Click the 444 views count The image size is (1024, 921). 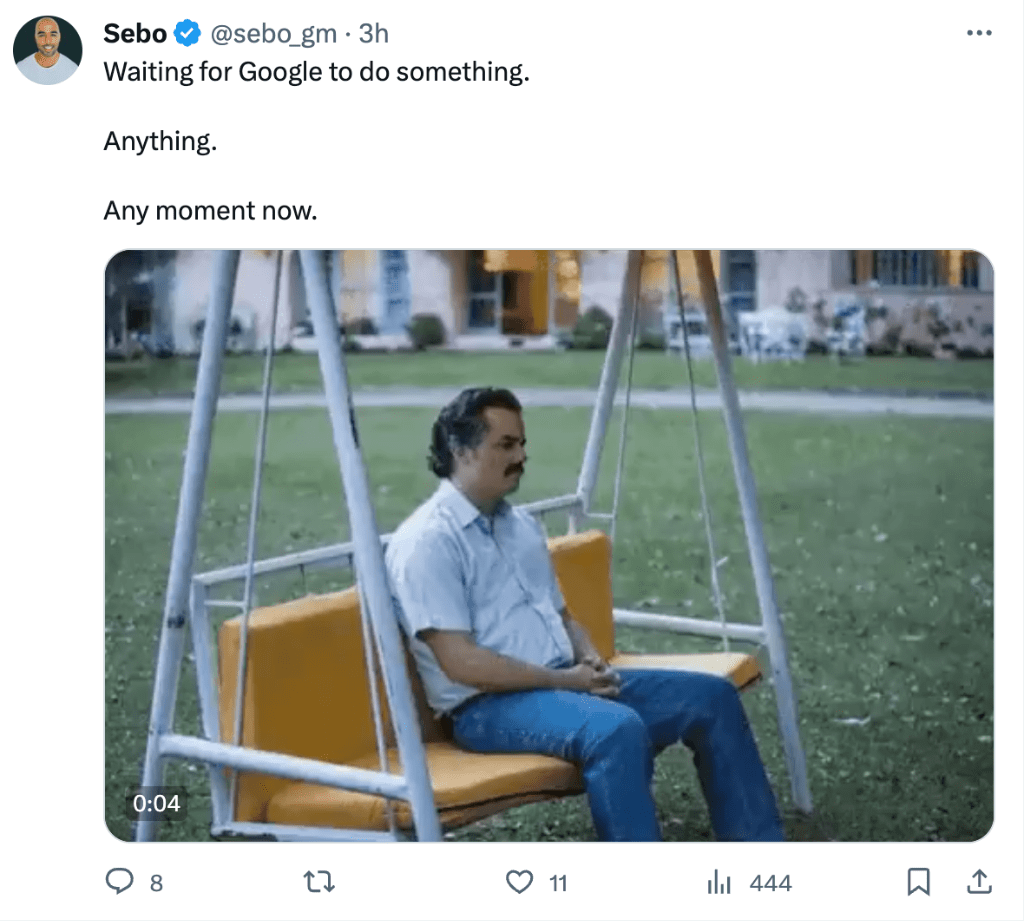[770, 883]
